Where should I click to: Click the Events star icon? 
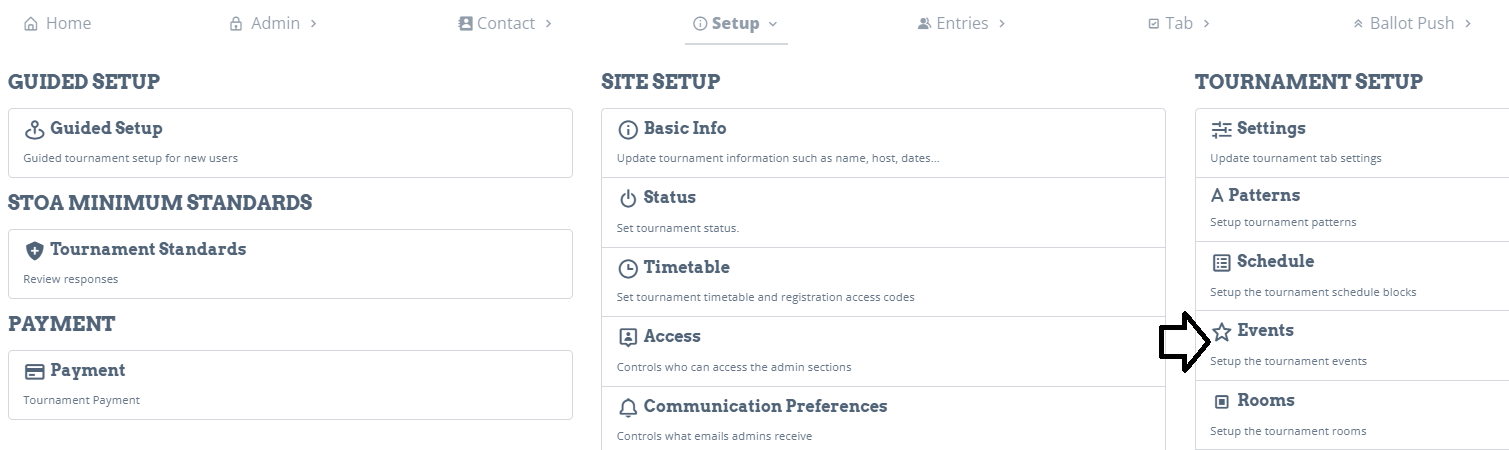(x=1221, y=331)
